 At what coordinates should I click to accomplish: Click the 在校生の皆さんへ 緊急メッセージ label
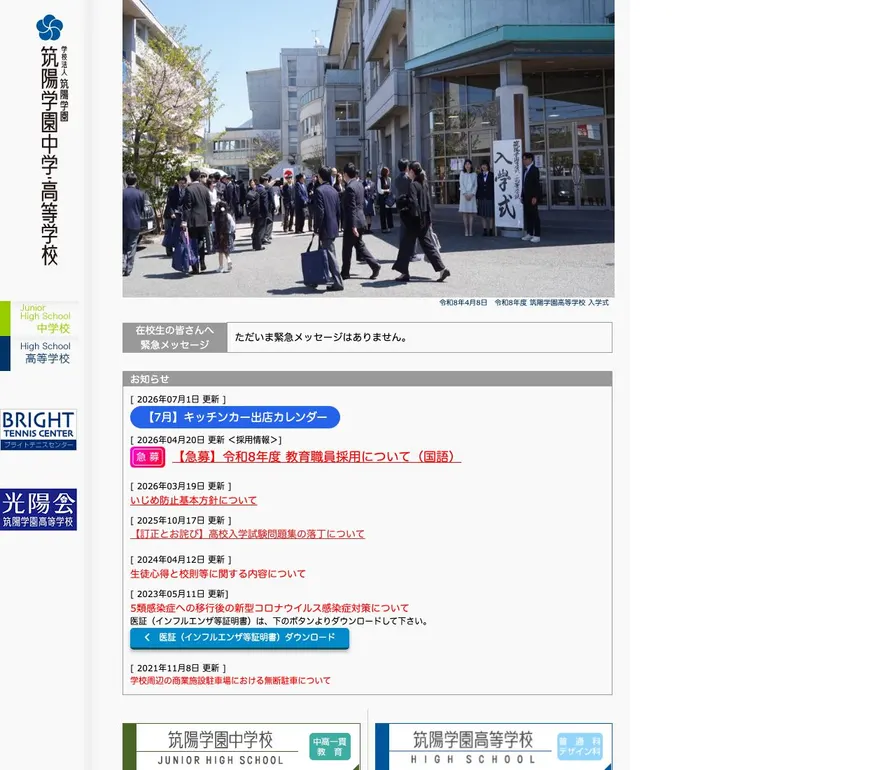point(175,338)
